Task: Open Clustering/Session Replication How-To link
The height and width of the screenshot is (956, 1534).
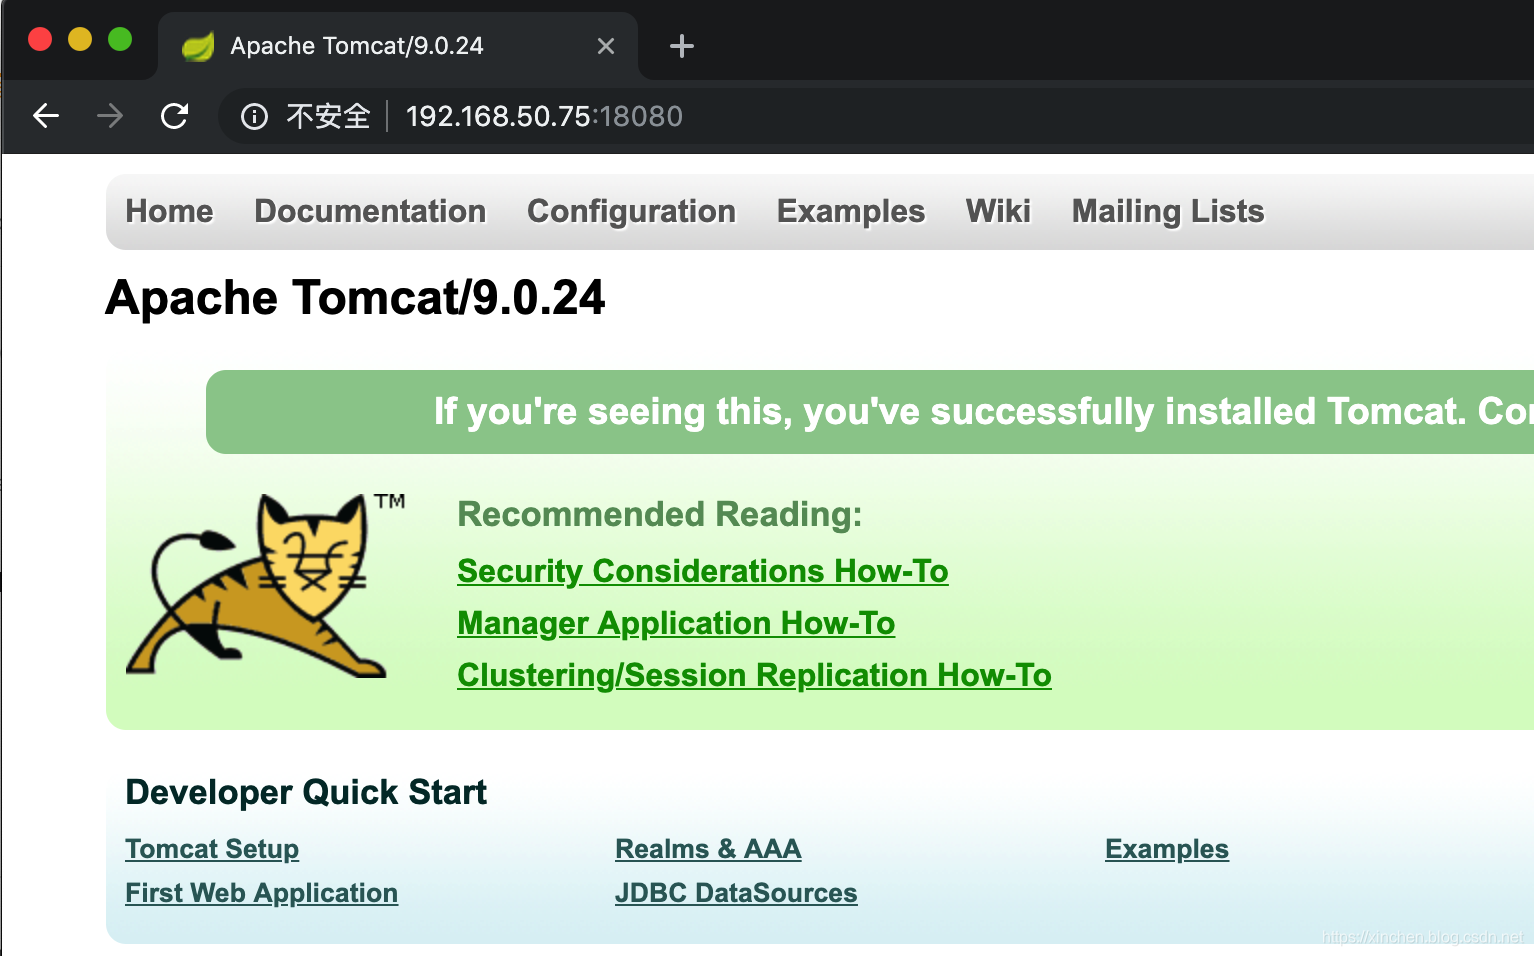Action: pos(754,675)
